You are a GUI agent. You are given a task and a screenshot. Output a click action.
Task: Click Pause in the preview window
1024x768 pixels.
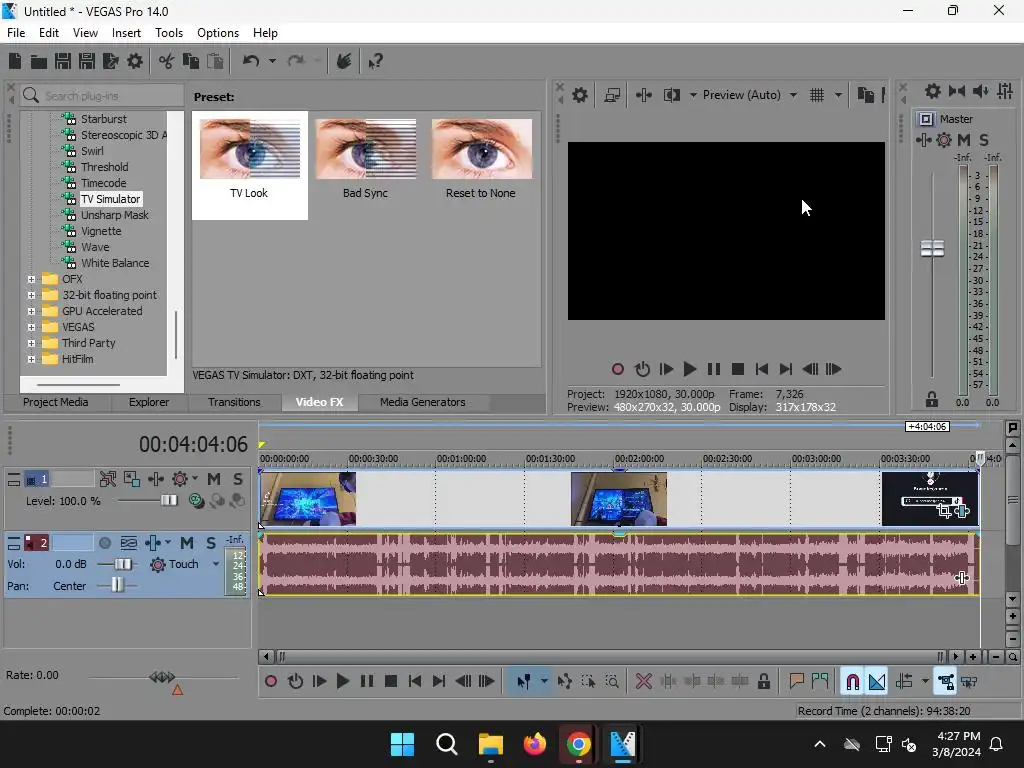[x=714, y=370]
